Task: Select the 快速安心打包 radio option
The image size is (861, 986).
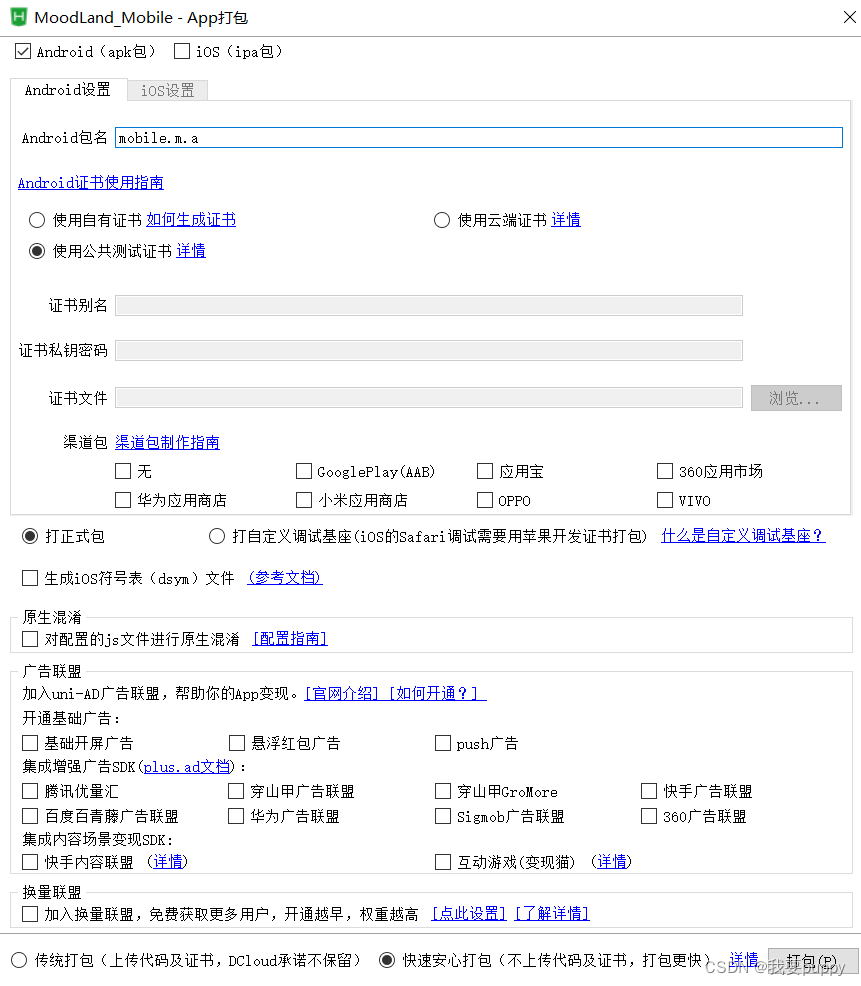Action: pos(387,960)
